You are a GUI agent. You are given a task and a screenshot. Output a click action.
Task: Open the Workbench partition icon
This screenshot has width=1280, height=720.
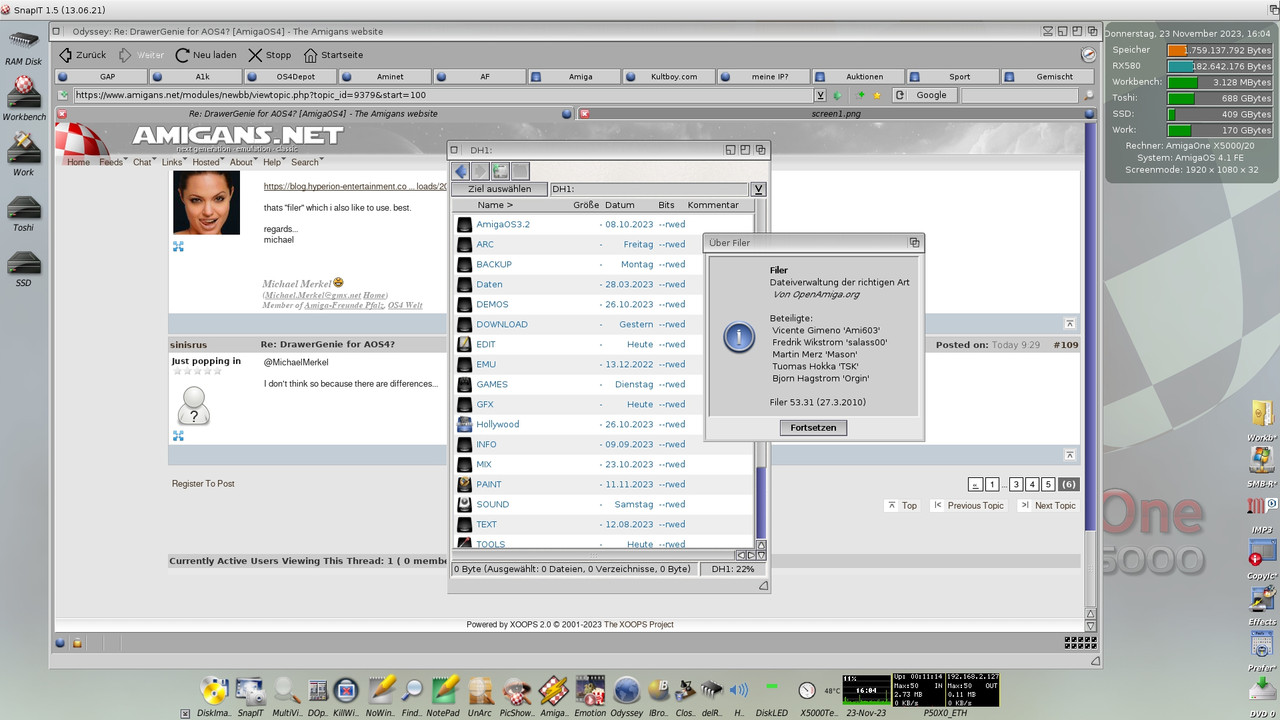click(x=23, y=99)
